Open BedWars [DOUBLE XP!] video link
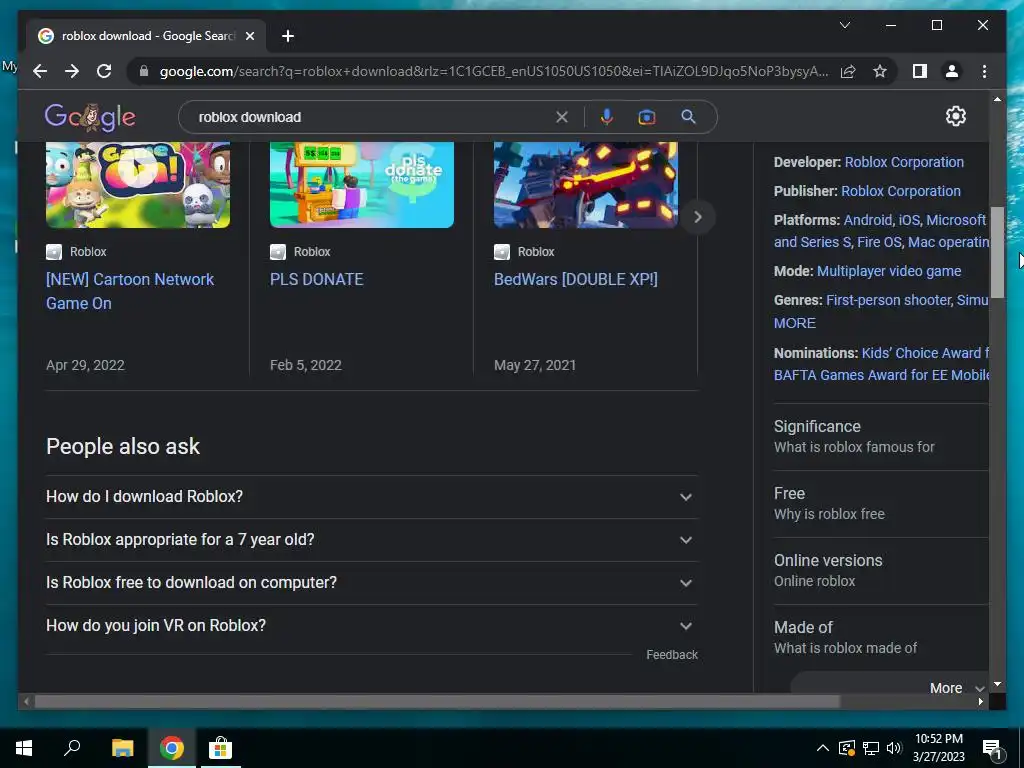This screenshot has width=1024, height=768. (575, 279)
